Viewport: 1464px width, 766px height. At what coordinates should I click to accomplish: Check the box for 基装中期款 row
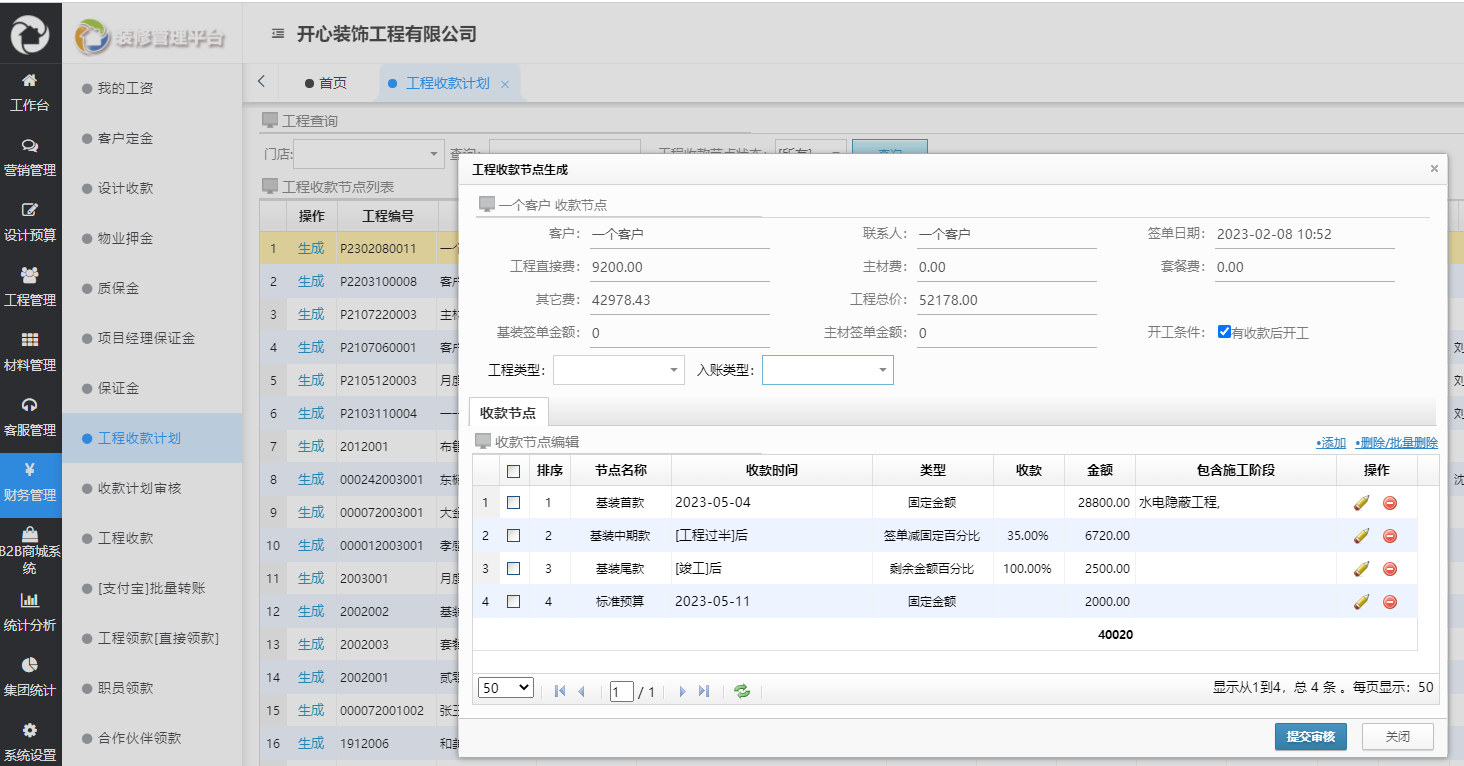[x=513, y=536]
